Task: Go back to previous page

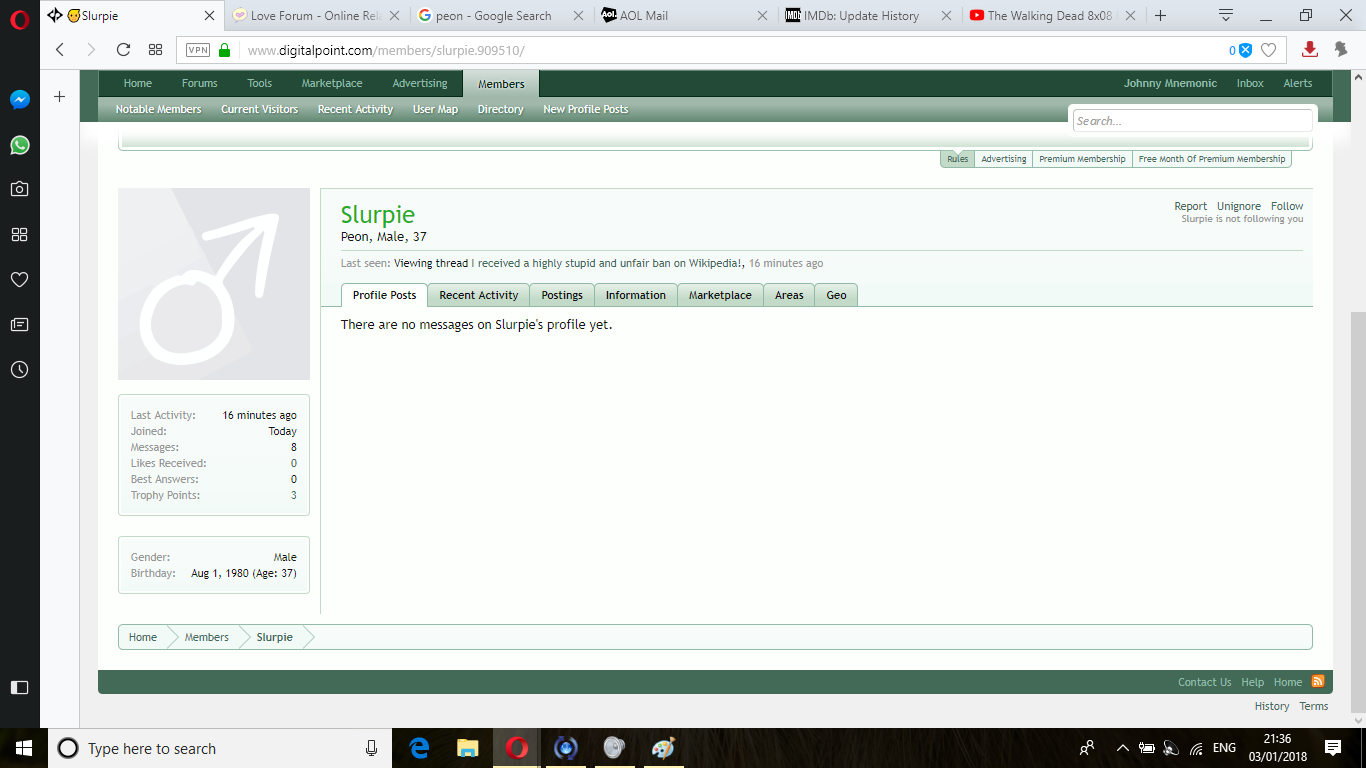Action: point(60,50)
